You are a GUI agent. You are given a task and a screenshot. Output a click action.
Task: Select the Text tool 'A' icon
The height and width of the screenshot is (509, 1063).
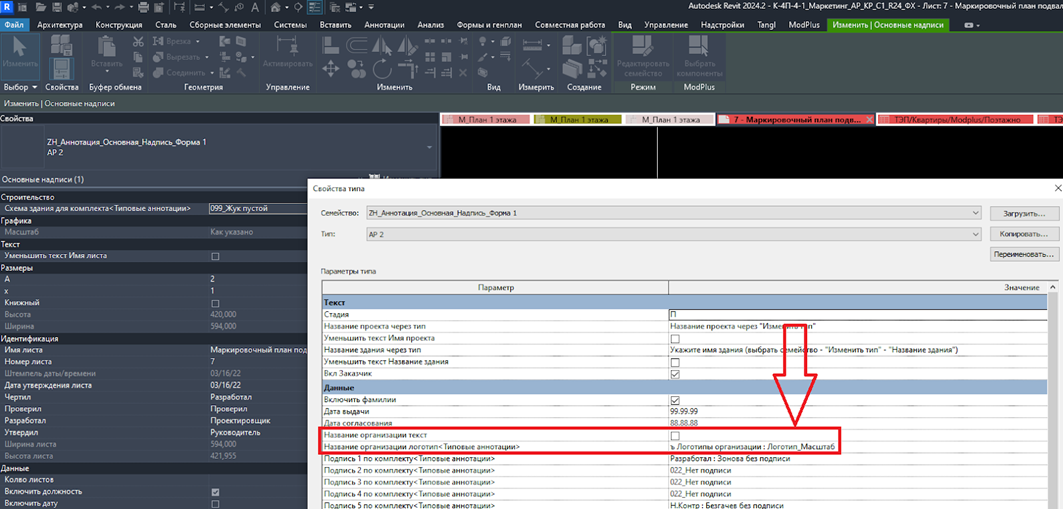pyautogui.click(x=254, y=8)
